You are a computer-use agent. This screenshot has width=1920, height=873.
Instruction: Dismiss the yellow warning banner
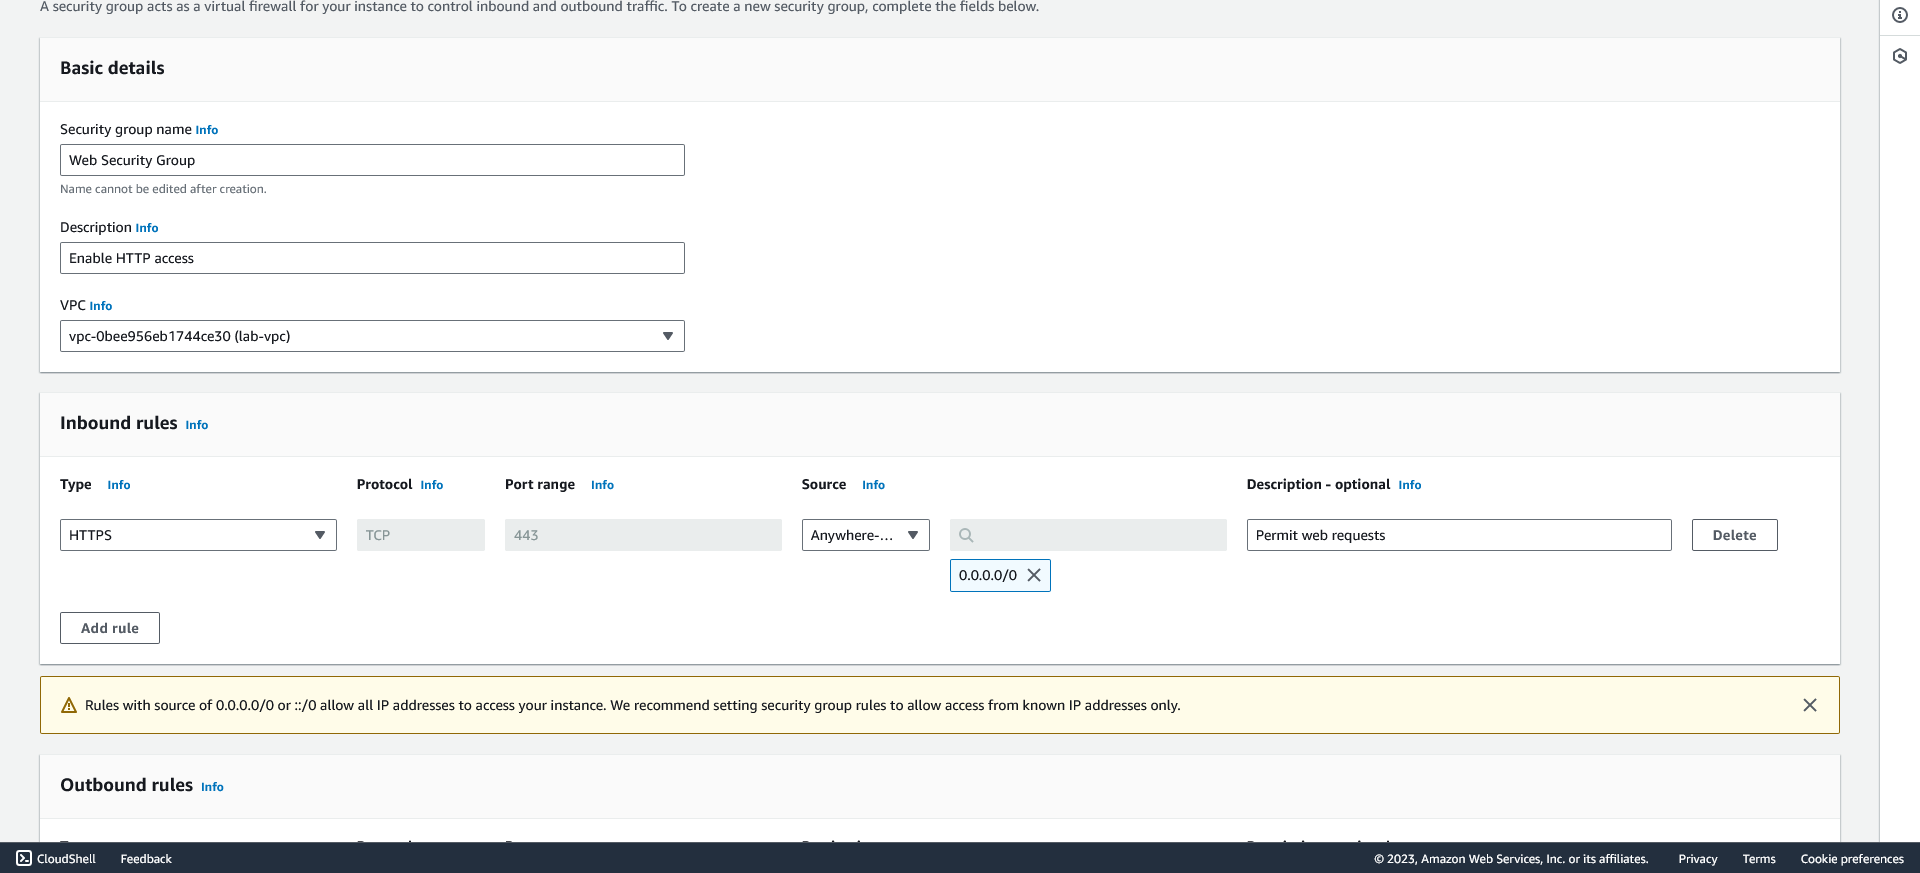tap(1810, 705)
